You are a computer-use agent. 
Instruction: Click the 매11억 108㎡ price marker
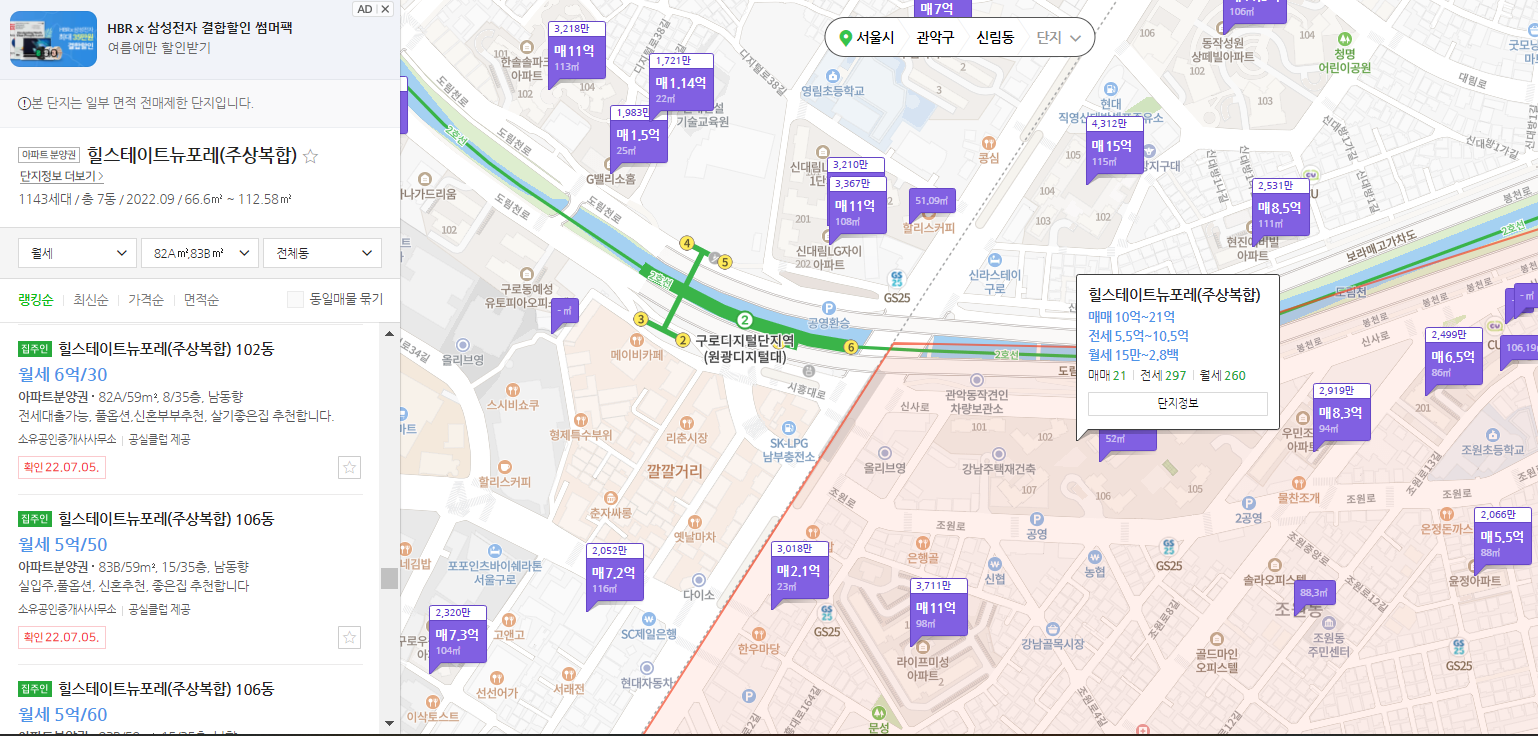[x=858, y=207]
